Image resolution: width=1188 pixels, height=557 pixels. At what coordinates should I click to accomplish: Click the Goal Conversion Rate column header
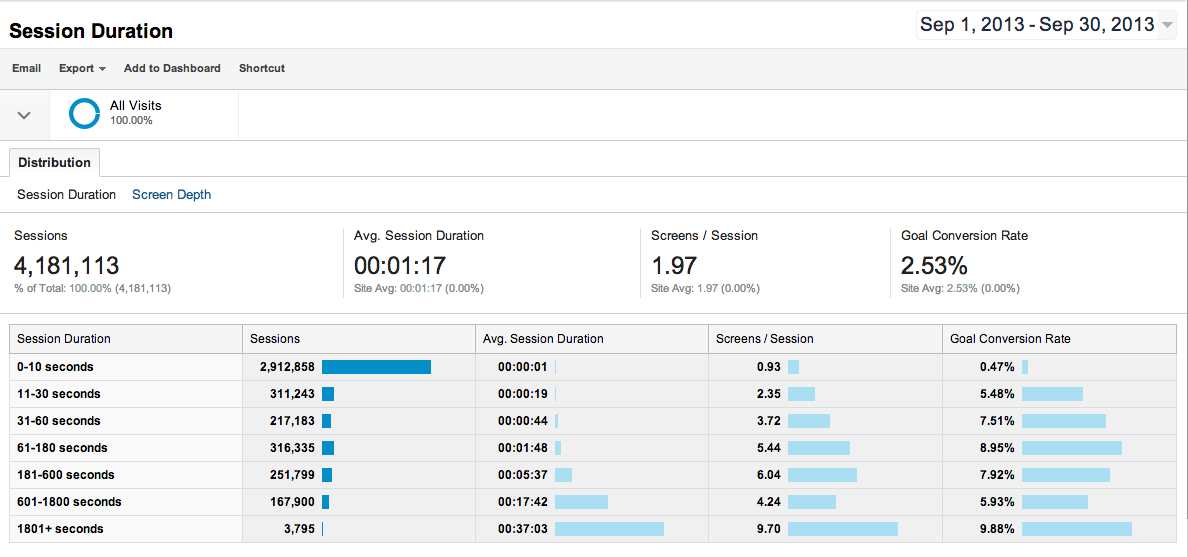coord(1010,339)
